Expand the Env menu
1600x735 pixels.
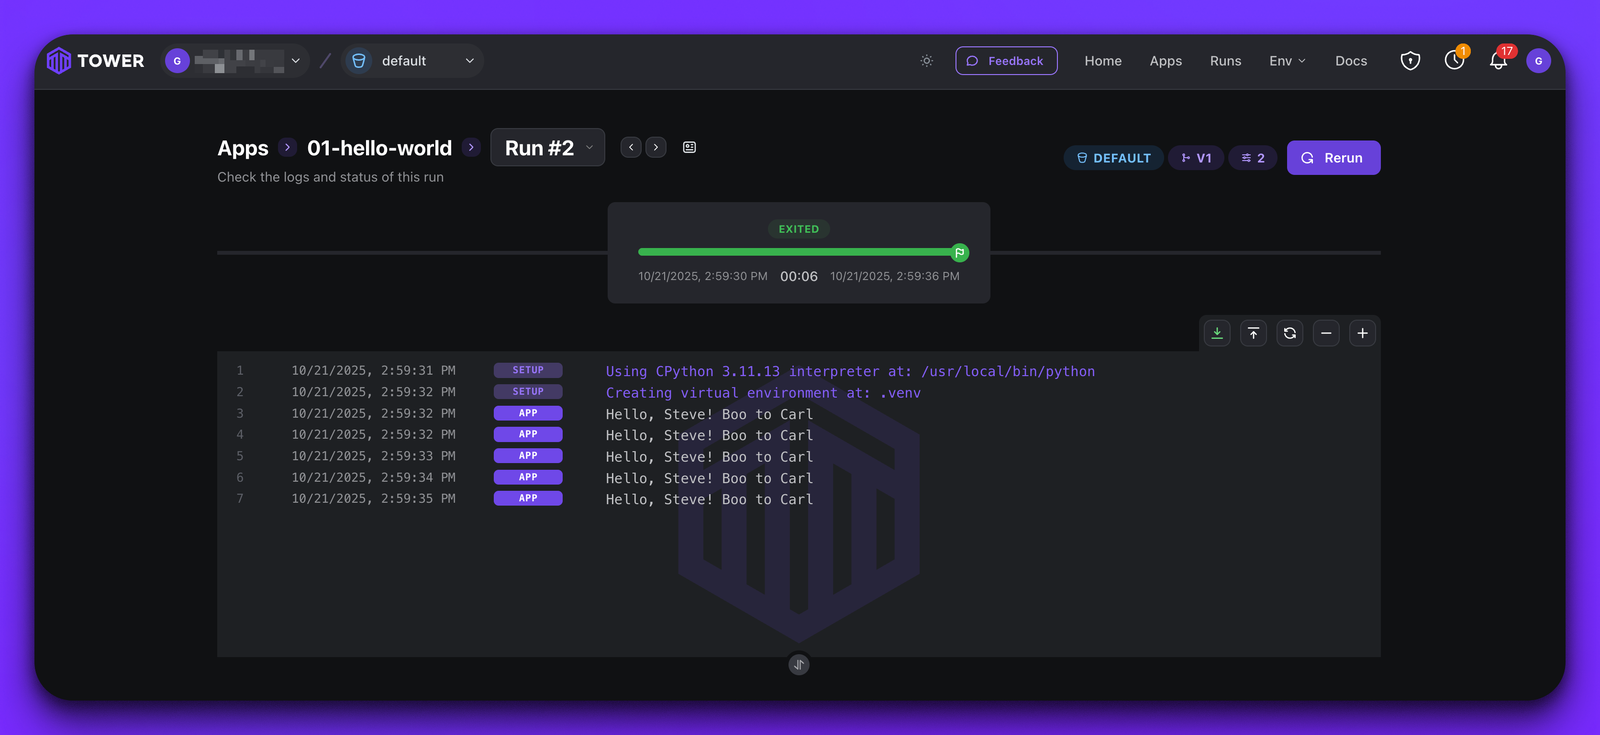[1287, 61]
